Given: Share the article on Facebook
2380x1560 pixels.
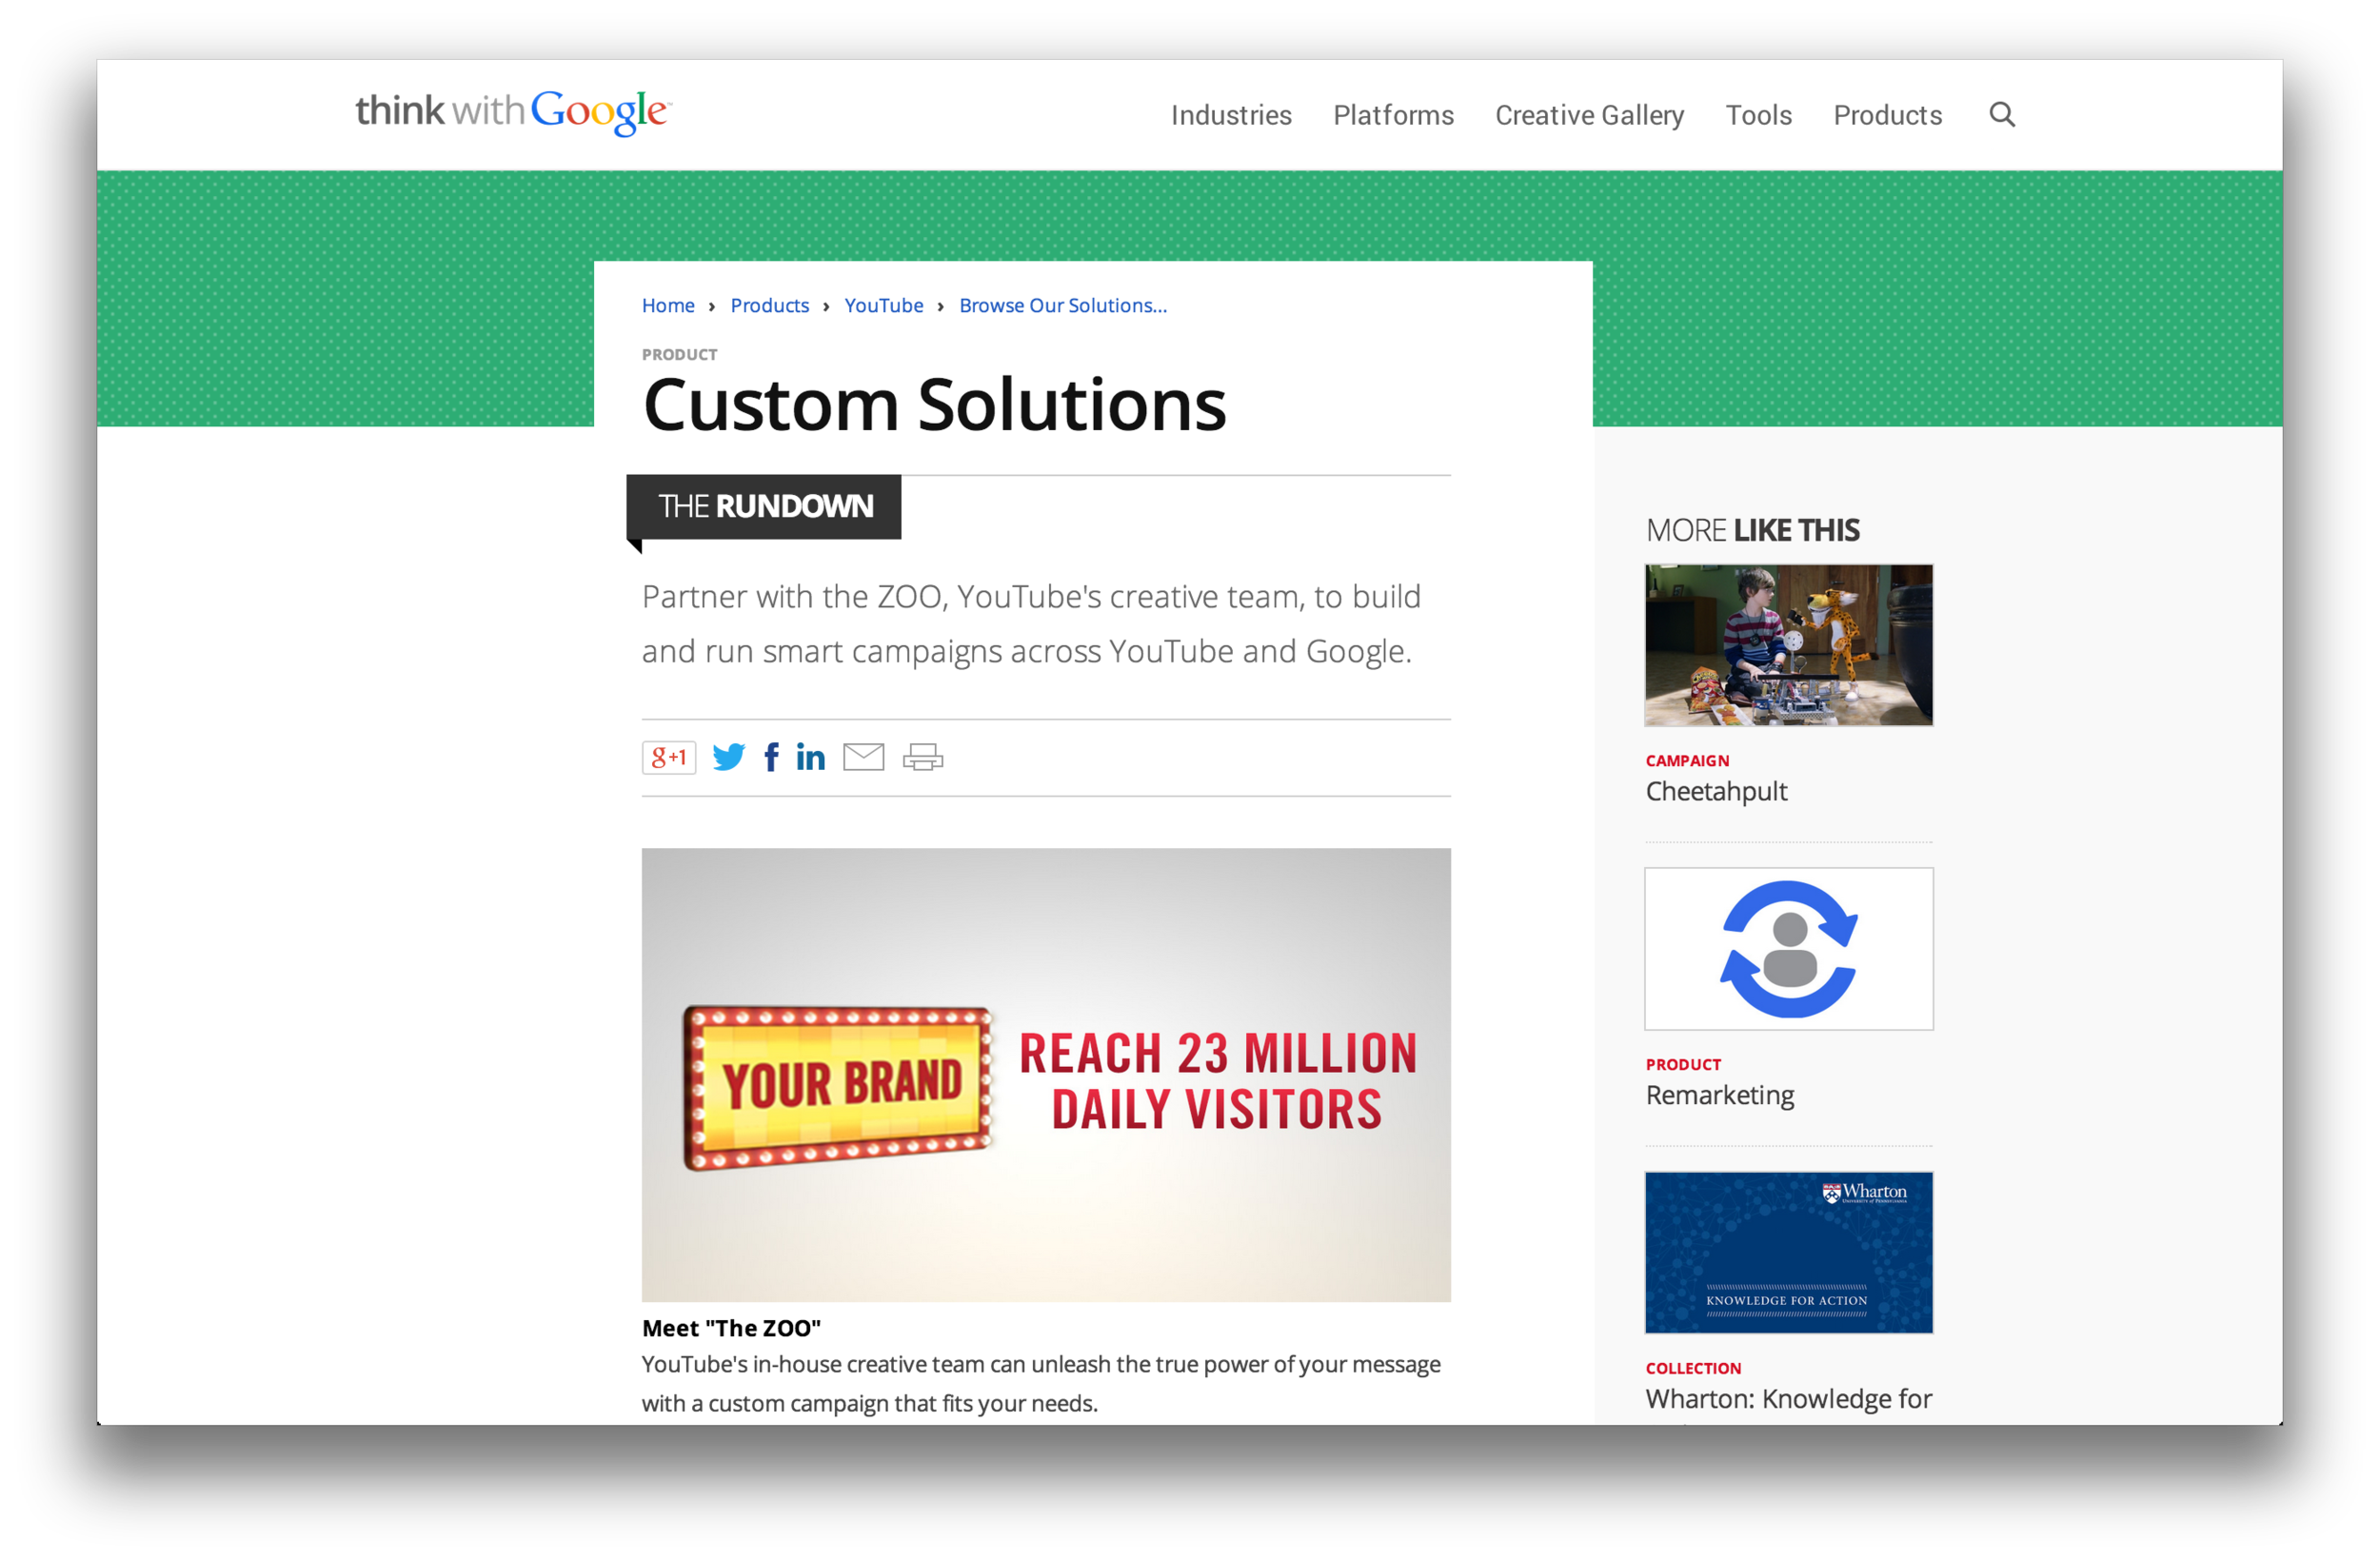Looking at the screenshot, I should pyautogui.click(x=770, y=757).
